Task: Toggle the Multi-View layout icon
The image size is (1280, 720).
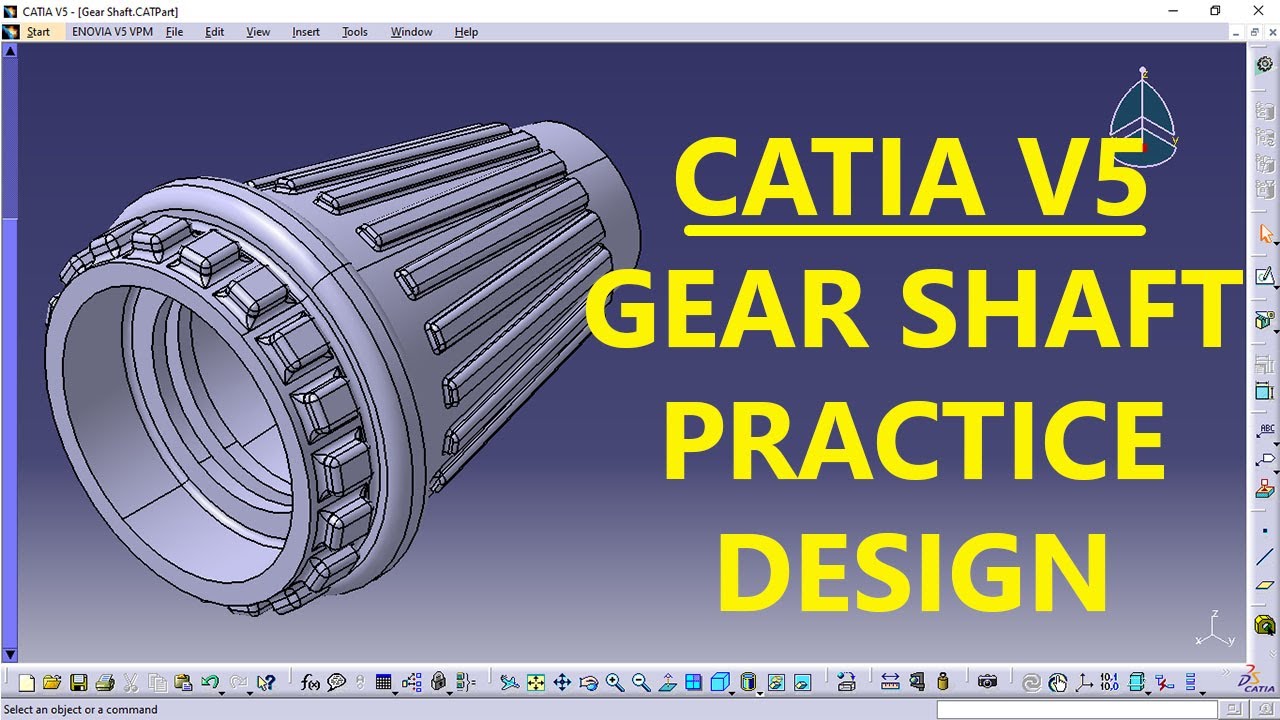Action: tap(693, 683)
